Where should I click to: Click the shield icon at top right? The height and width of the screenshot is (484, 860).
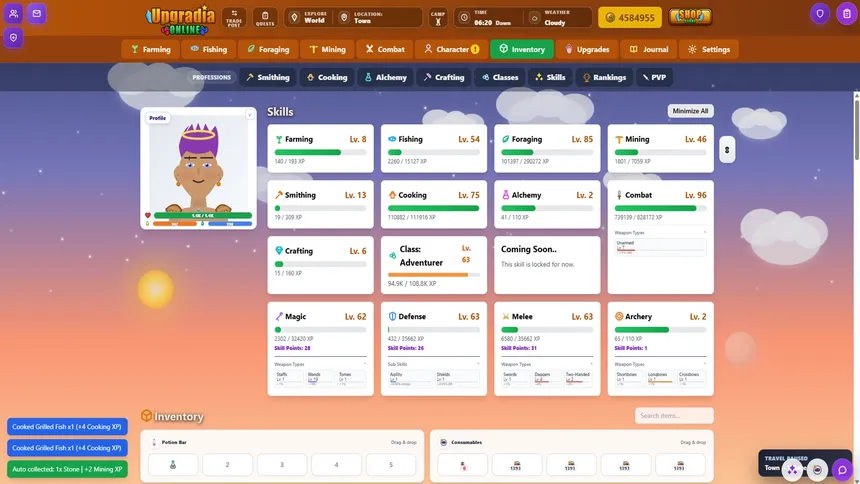(x=820, y=14)
